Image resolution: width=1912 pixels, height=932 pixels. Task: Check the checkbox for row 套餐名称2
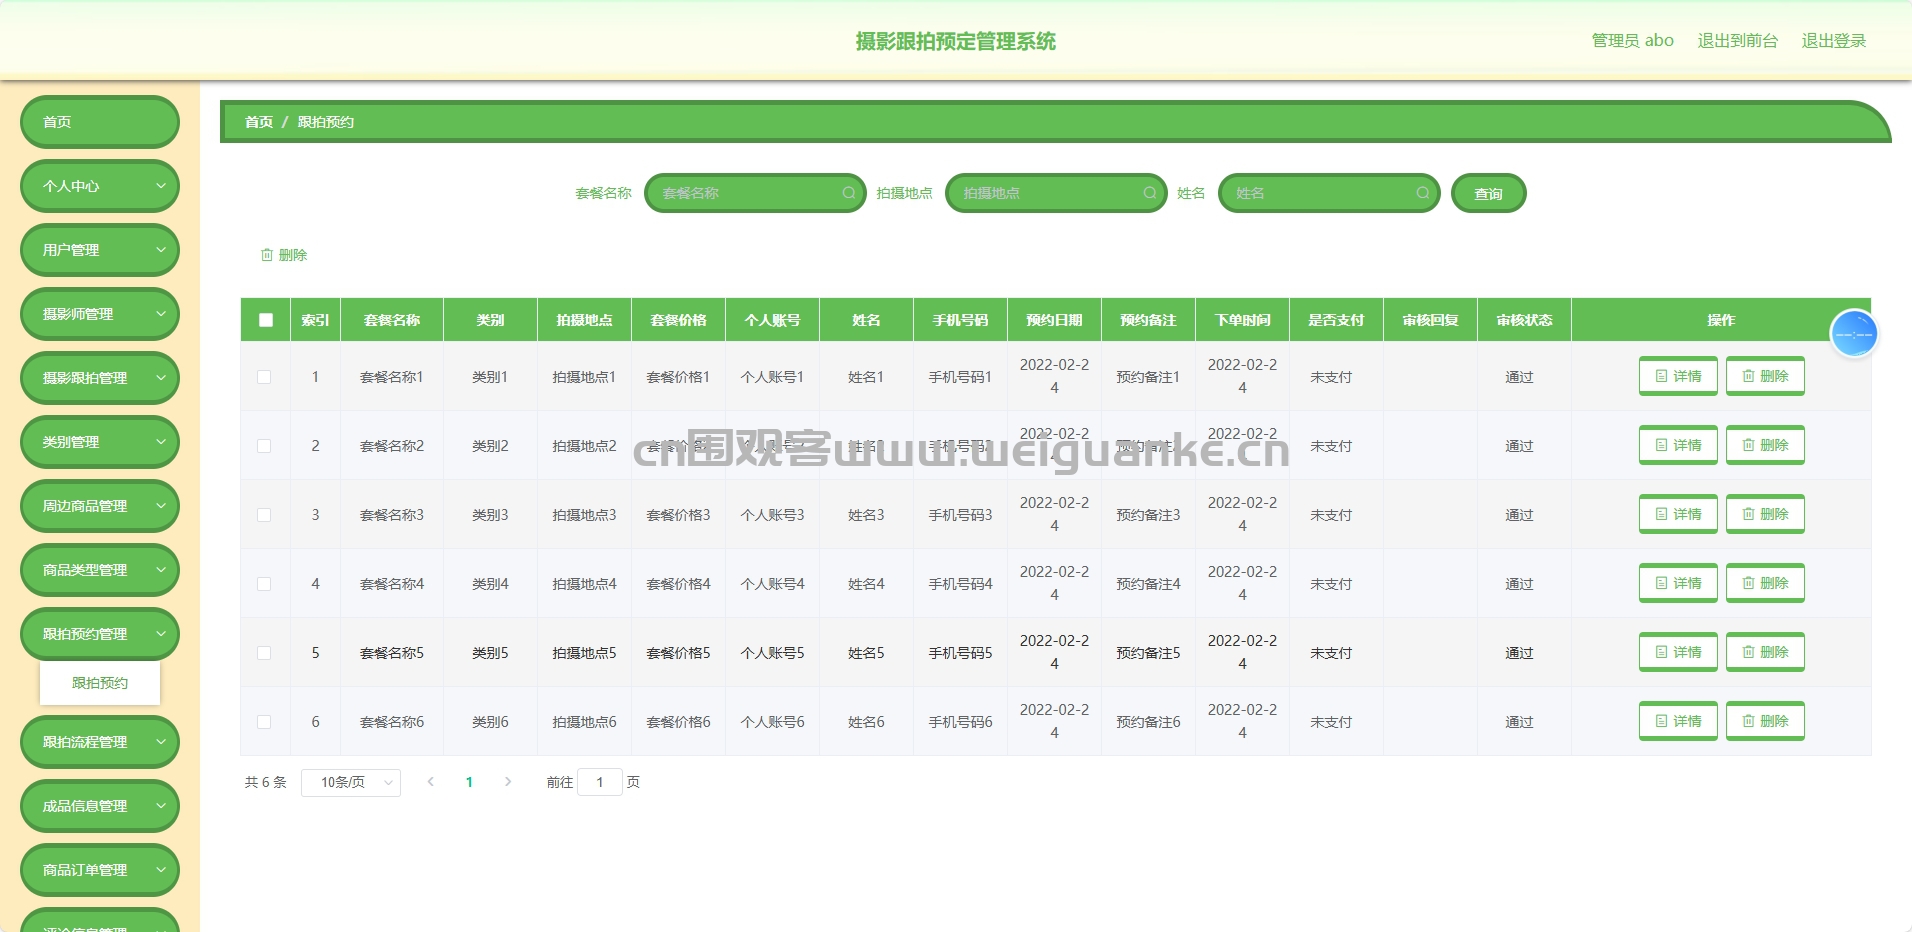click(x=264, y=446)
